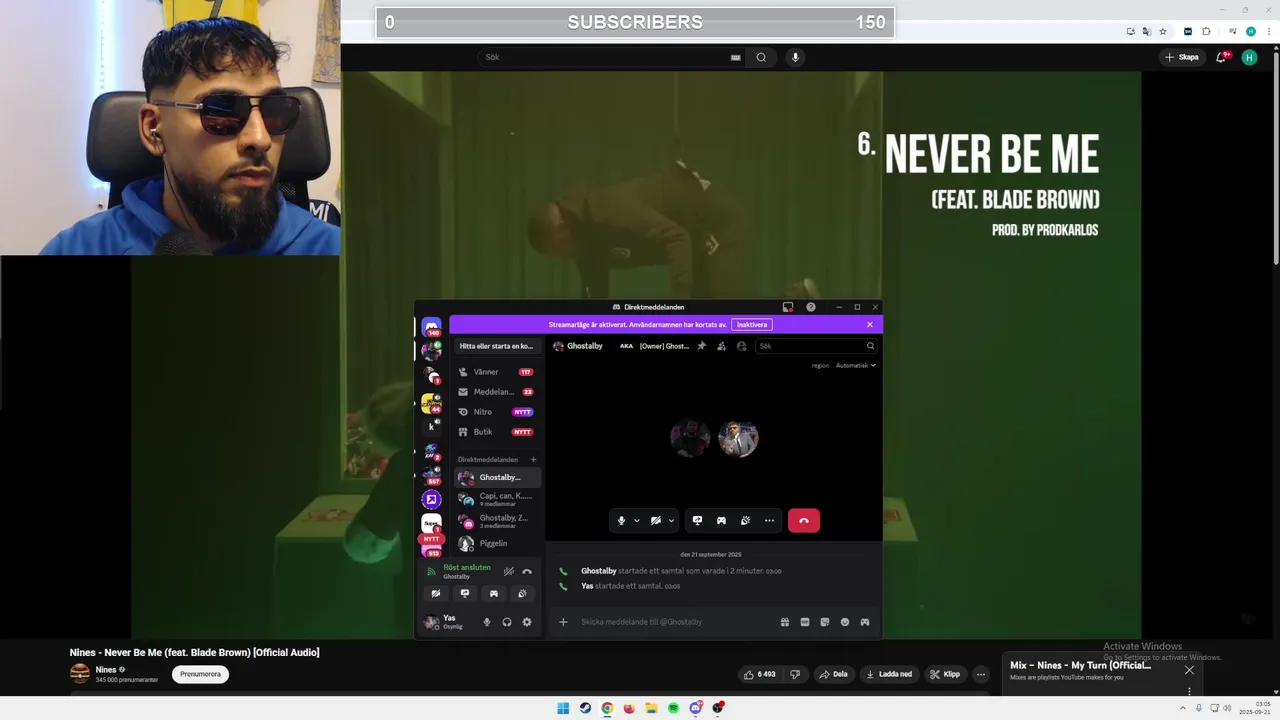Toggle camera in voice panel bottom row
Image resolution: width=1280 pixels, height=720 pixels.
click(436, 593)
